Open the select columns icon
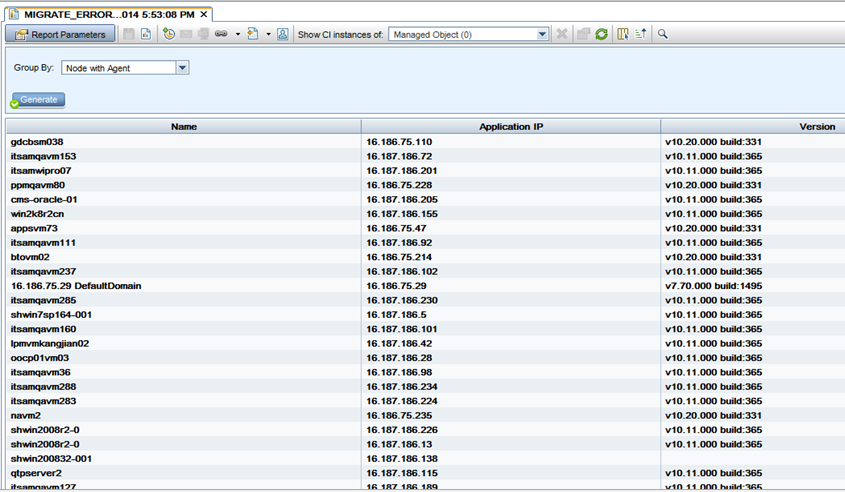845x492 pixels. tap(623, 34)
